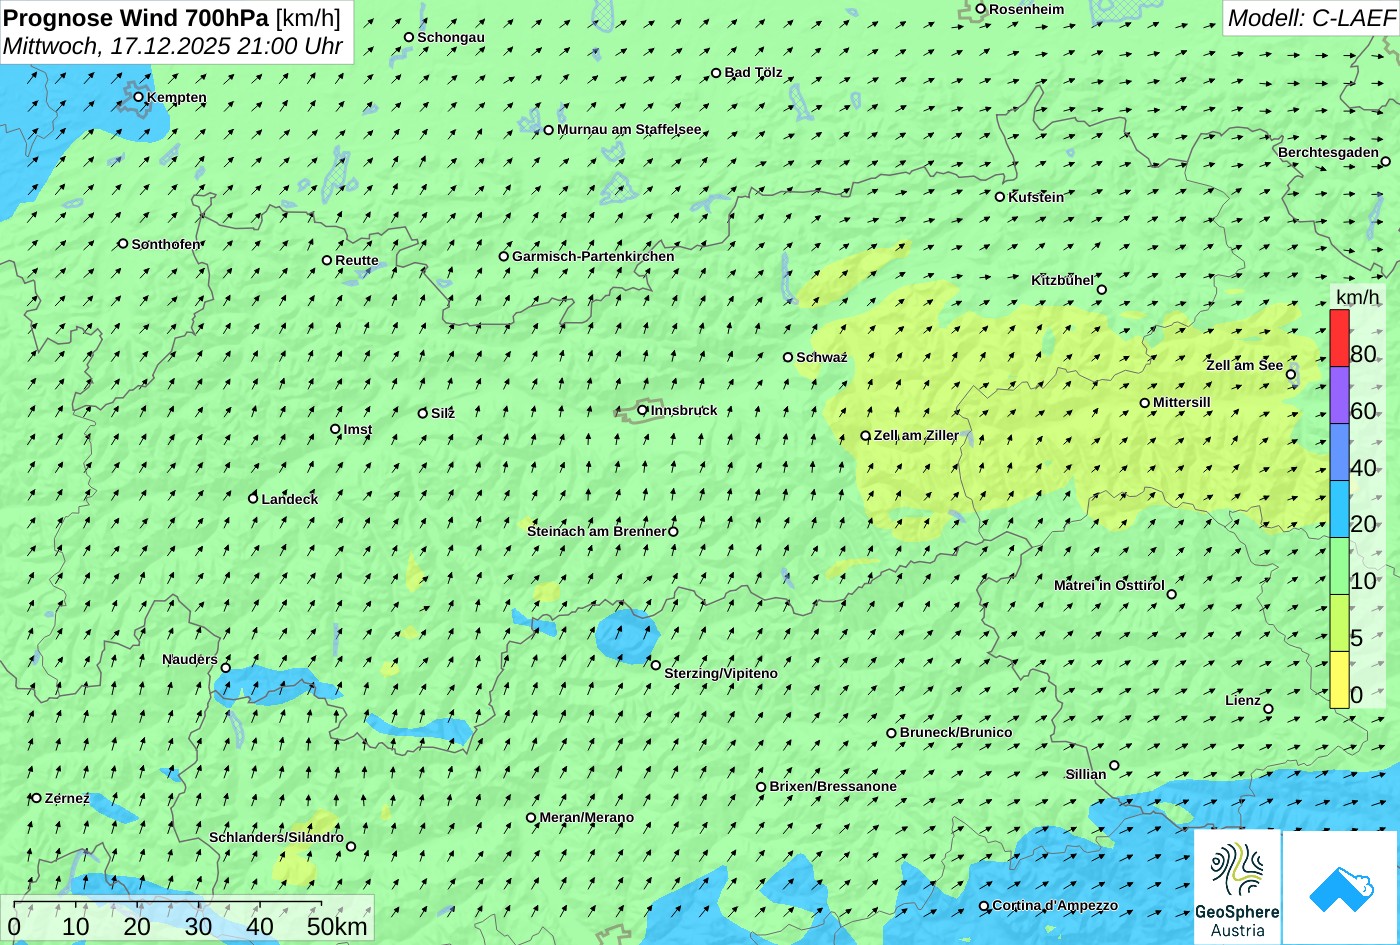Click the 'Mittersill' label
1400x945 pixels.
click(1182, 402)
